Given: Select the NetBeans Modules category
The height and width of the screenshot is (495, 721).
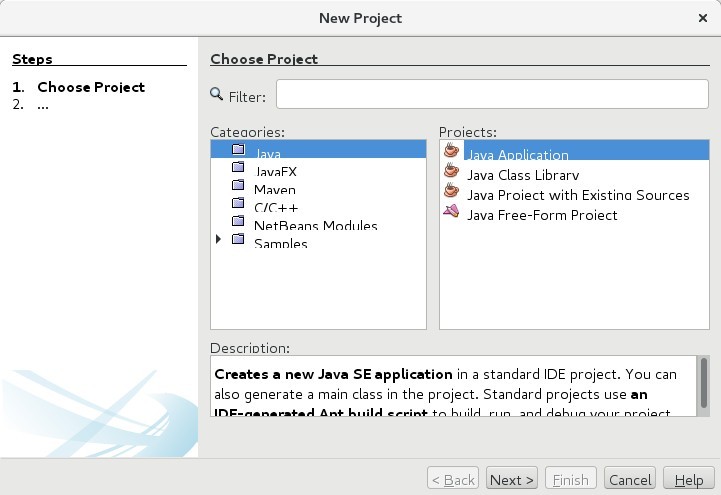Looking at the screenshot, I should 315,225.
